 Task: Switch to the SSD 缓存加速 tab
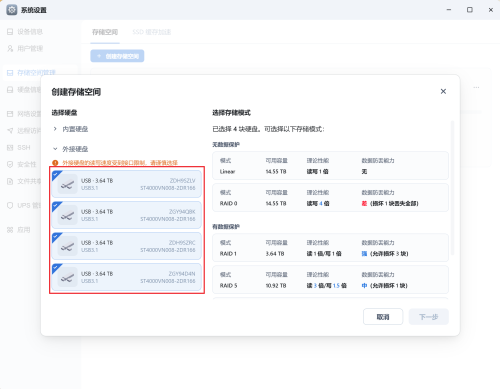152,32
